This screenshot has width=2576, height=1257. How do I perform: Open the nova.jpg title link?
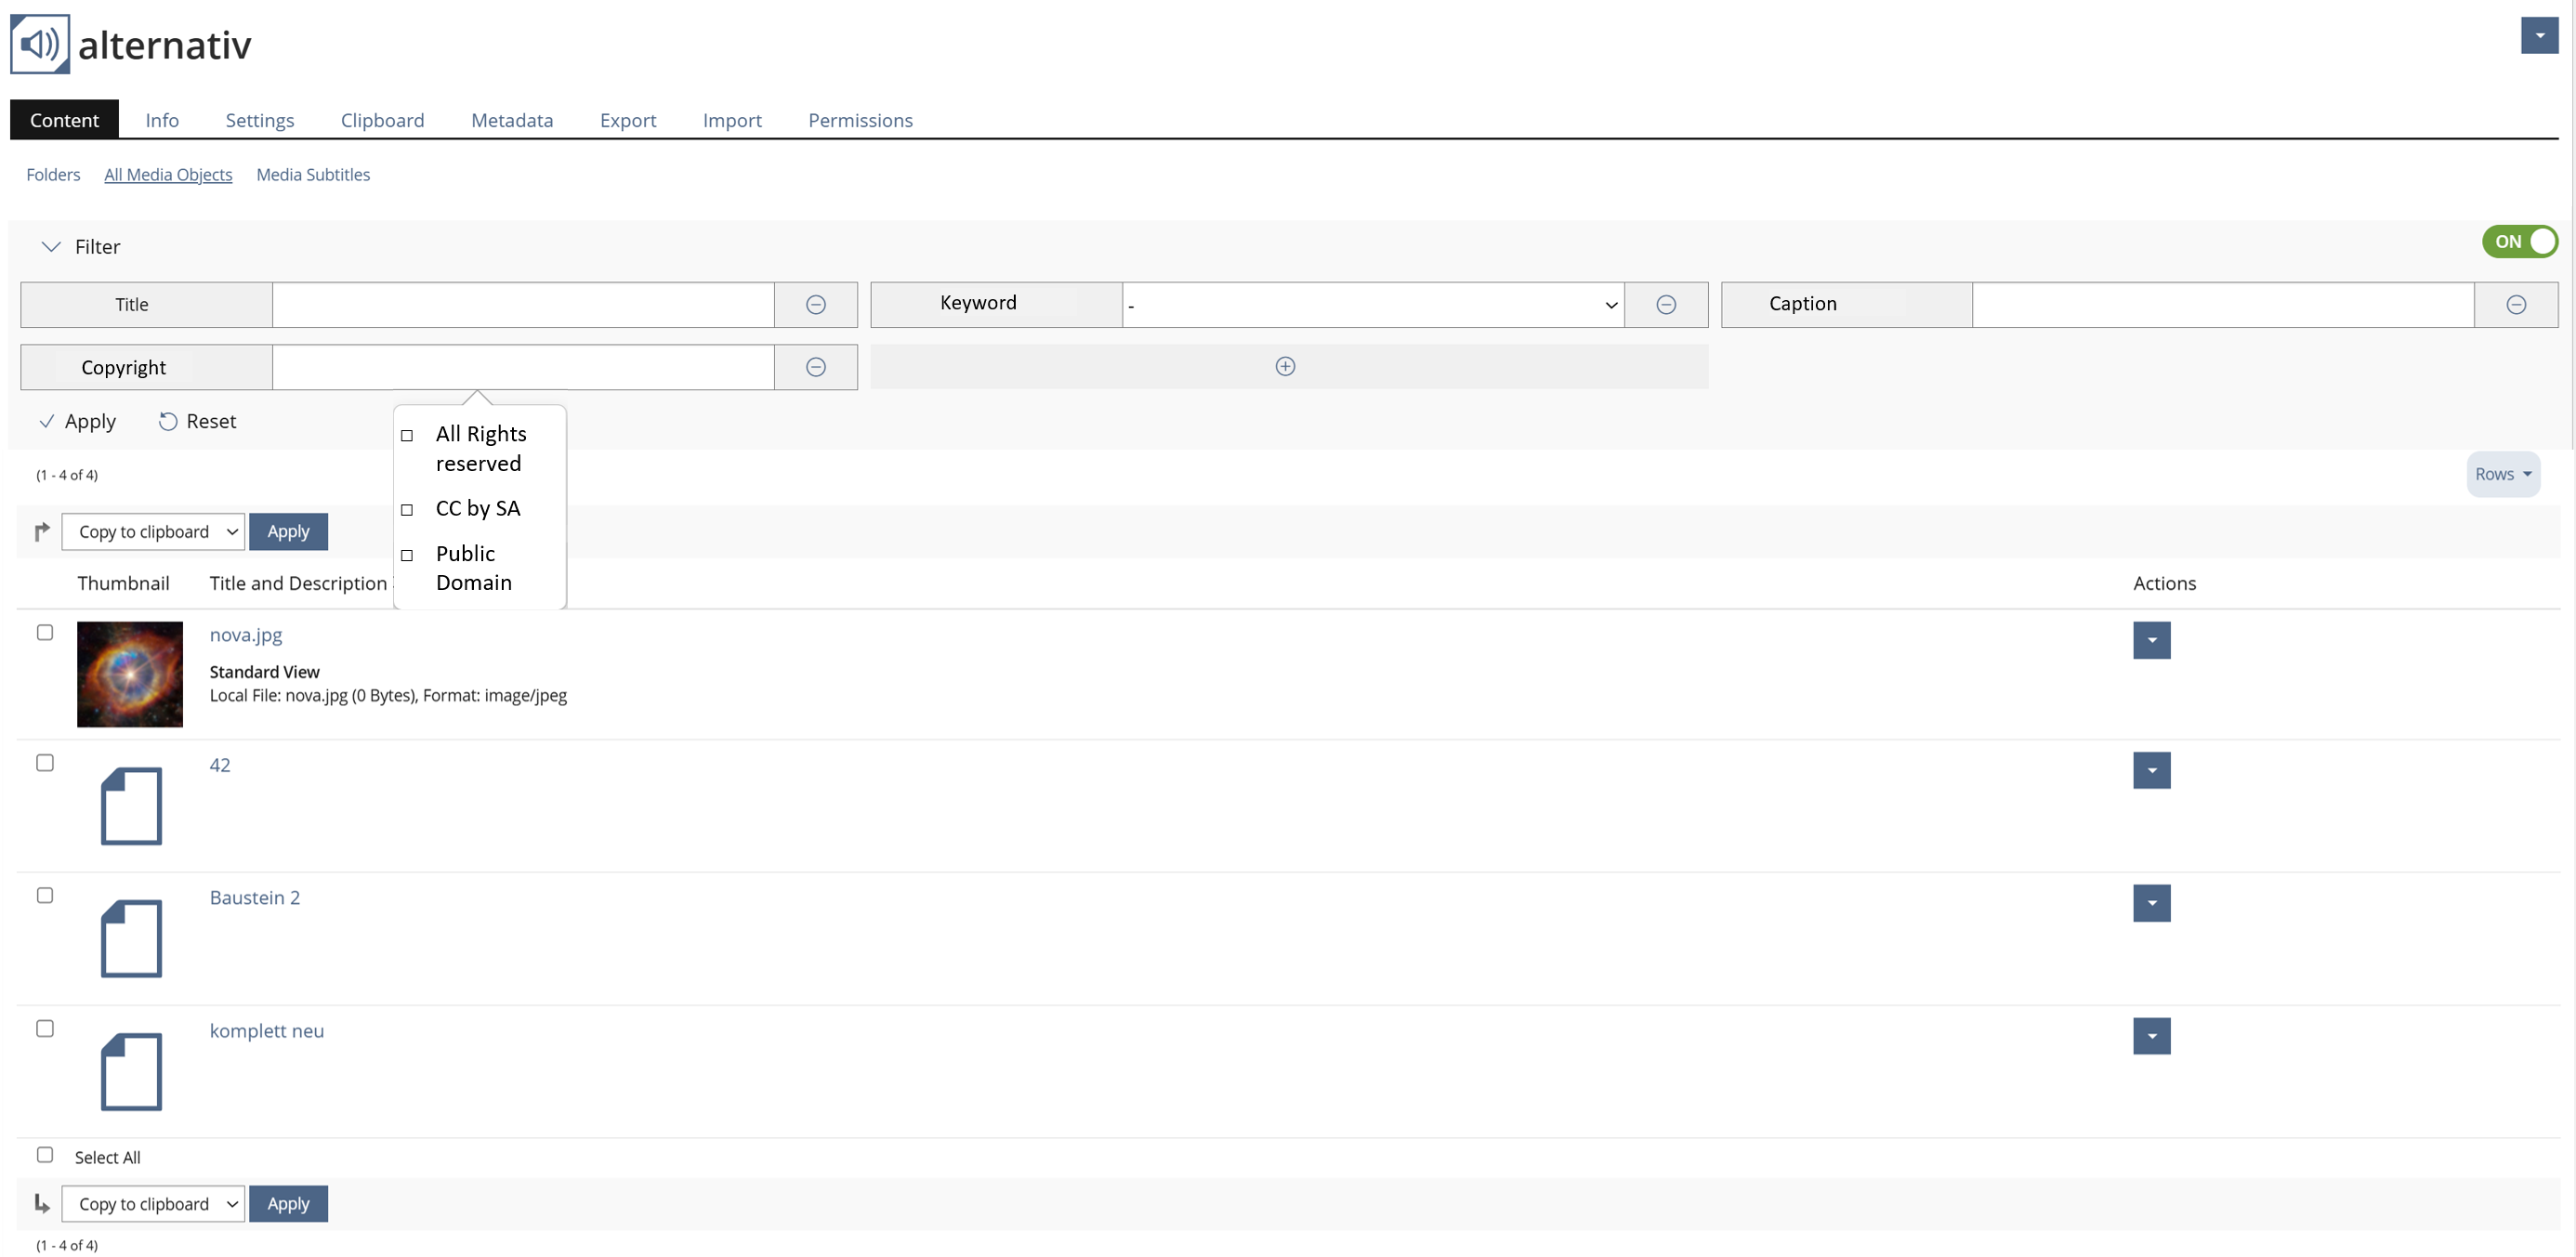[246, 635]
